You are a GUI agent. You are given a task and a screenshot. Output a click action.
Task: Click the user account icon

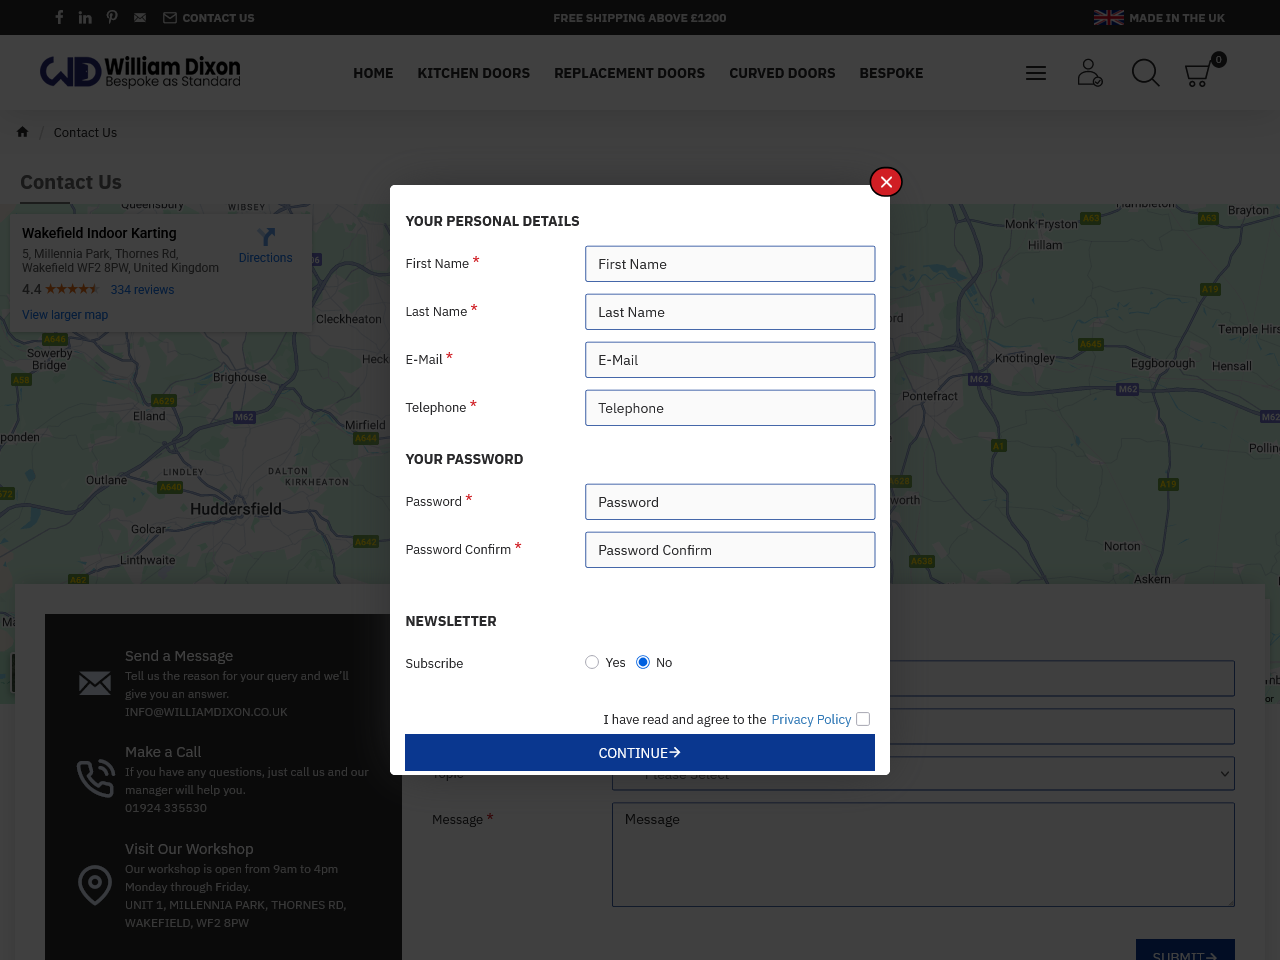pos(1089,73)
